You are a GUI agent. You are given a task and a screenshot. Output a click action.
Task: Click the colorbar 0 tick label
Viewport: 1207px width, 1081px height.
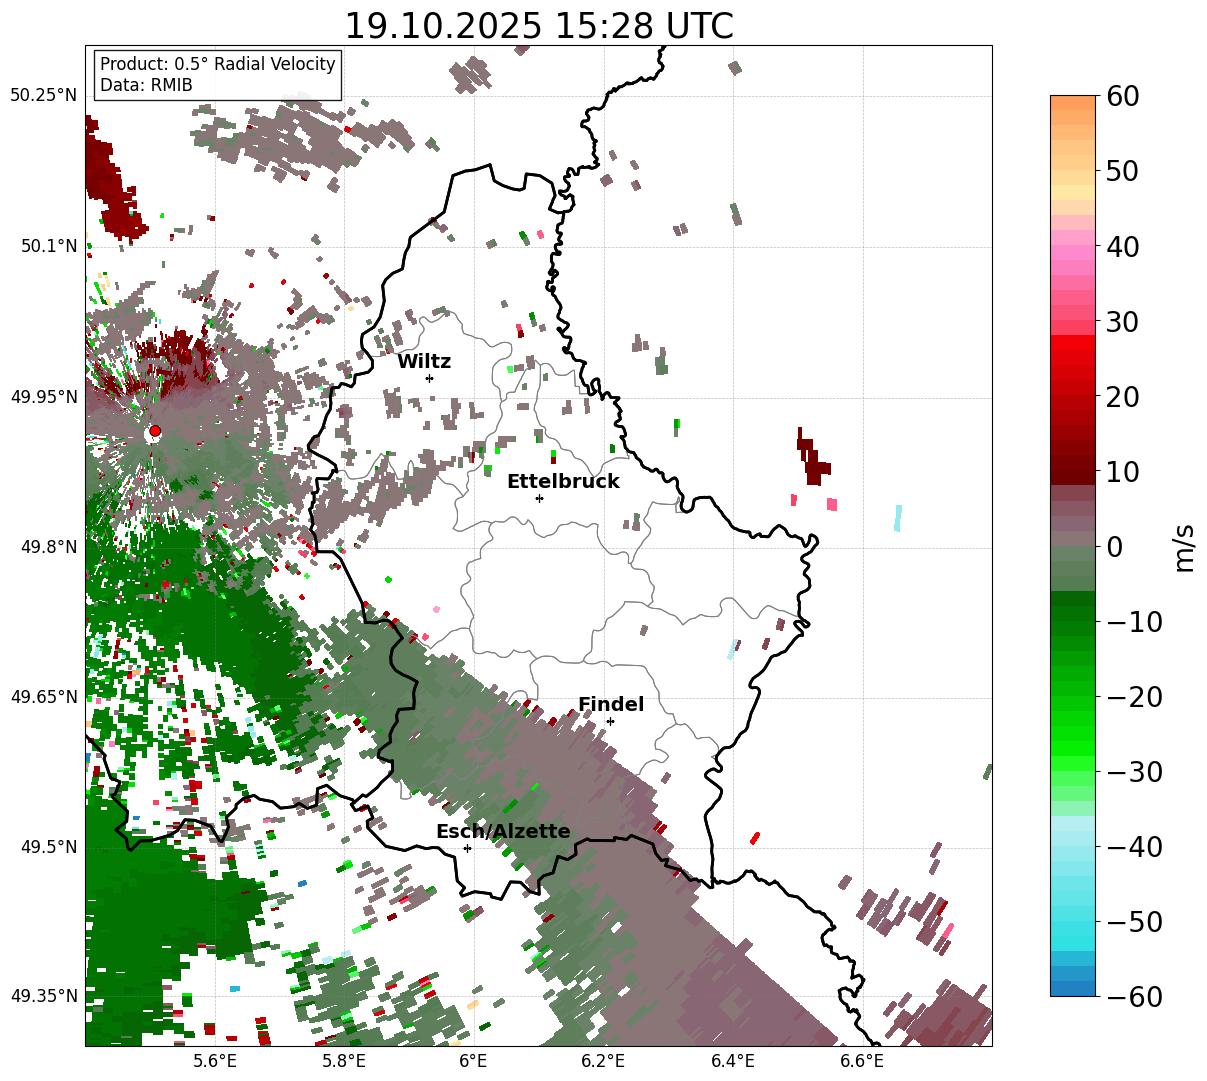1114,547
